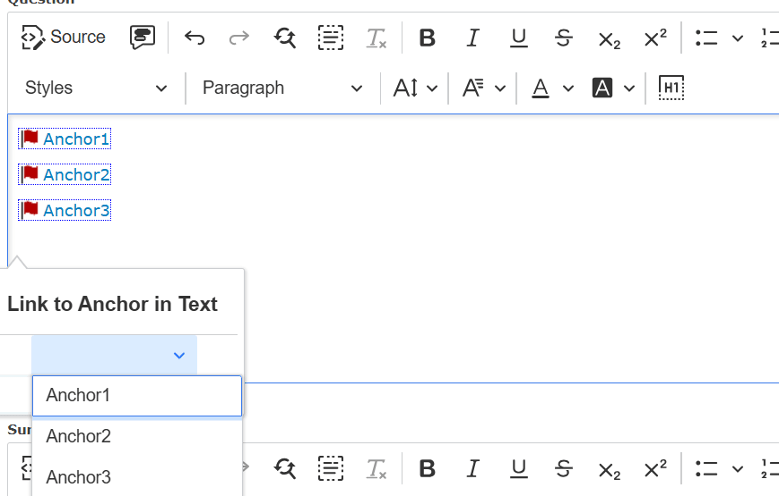Toggle Italic in top editor toolbar
This screenshot has width=780, height=496.
click(x=473, y=38)
